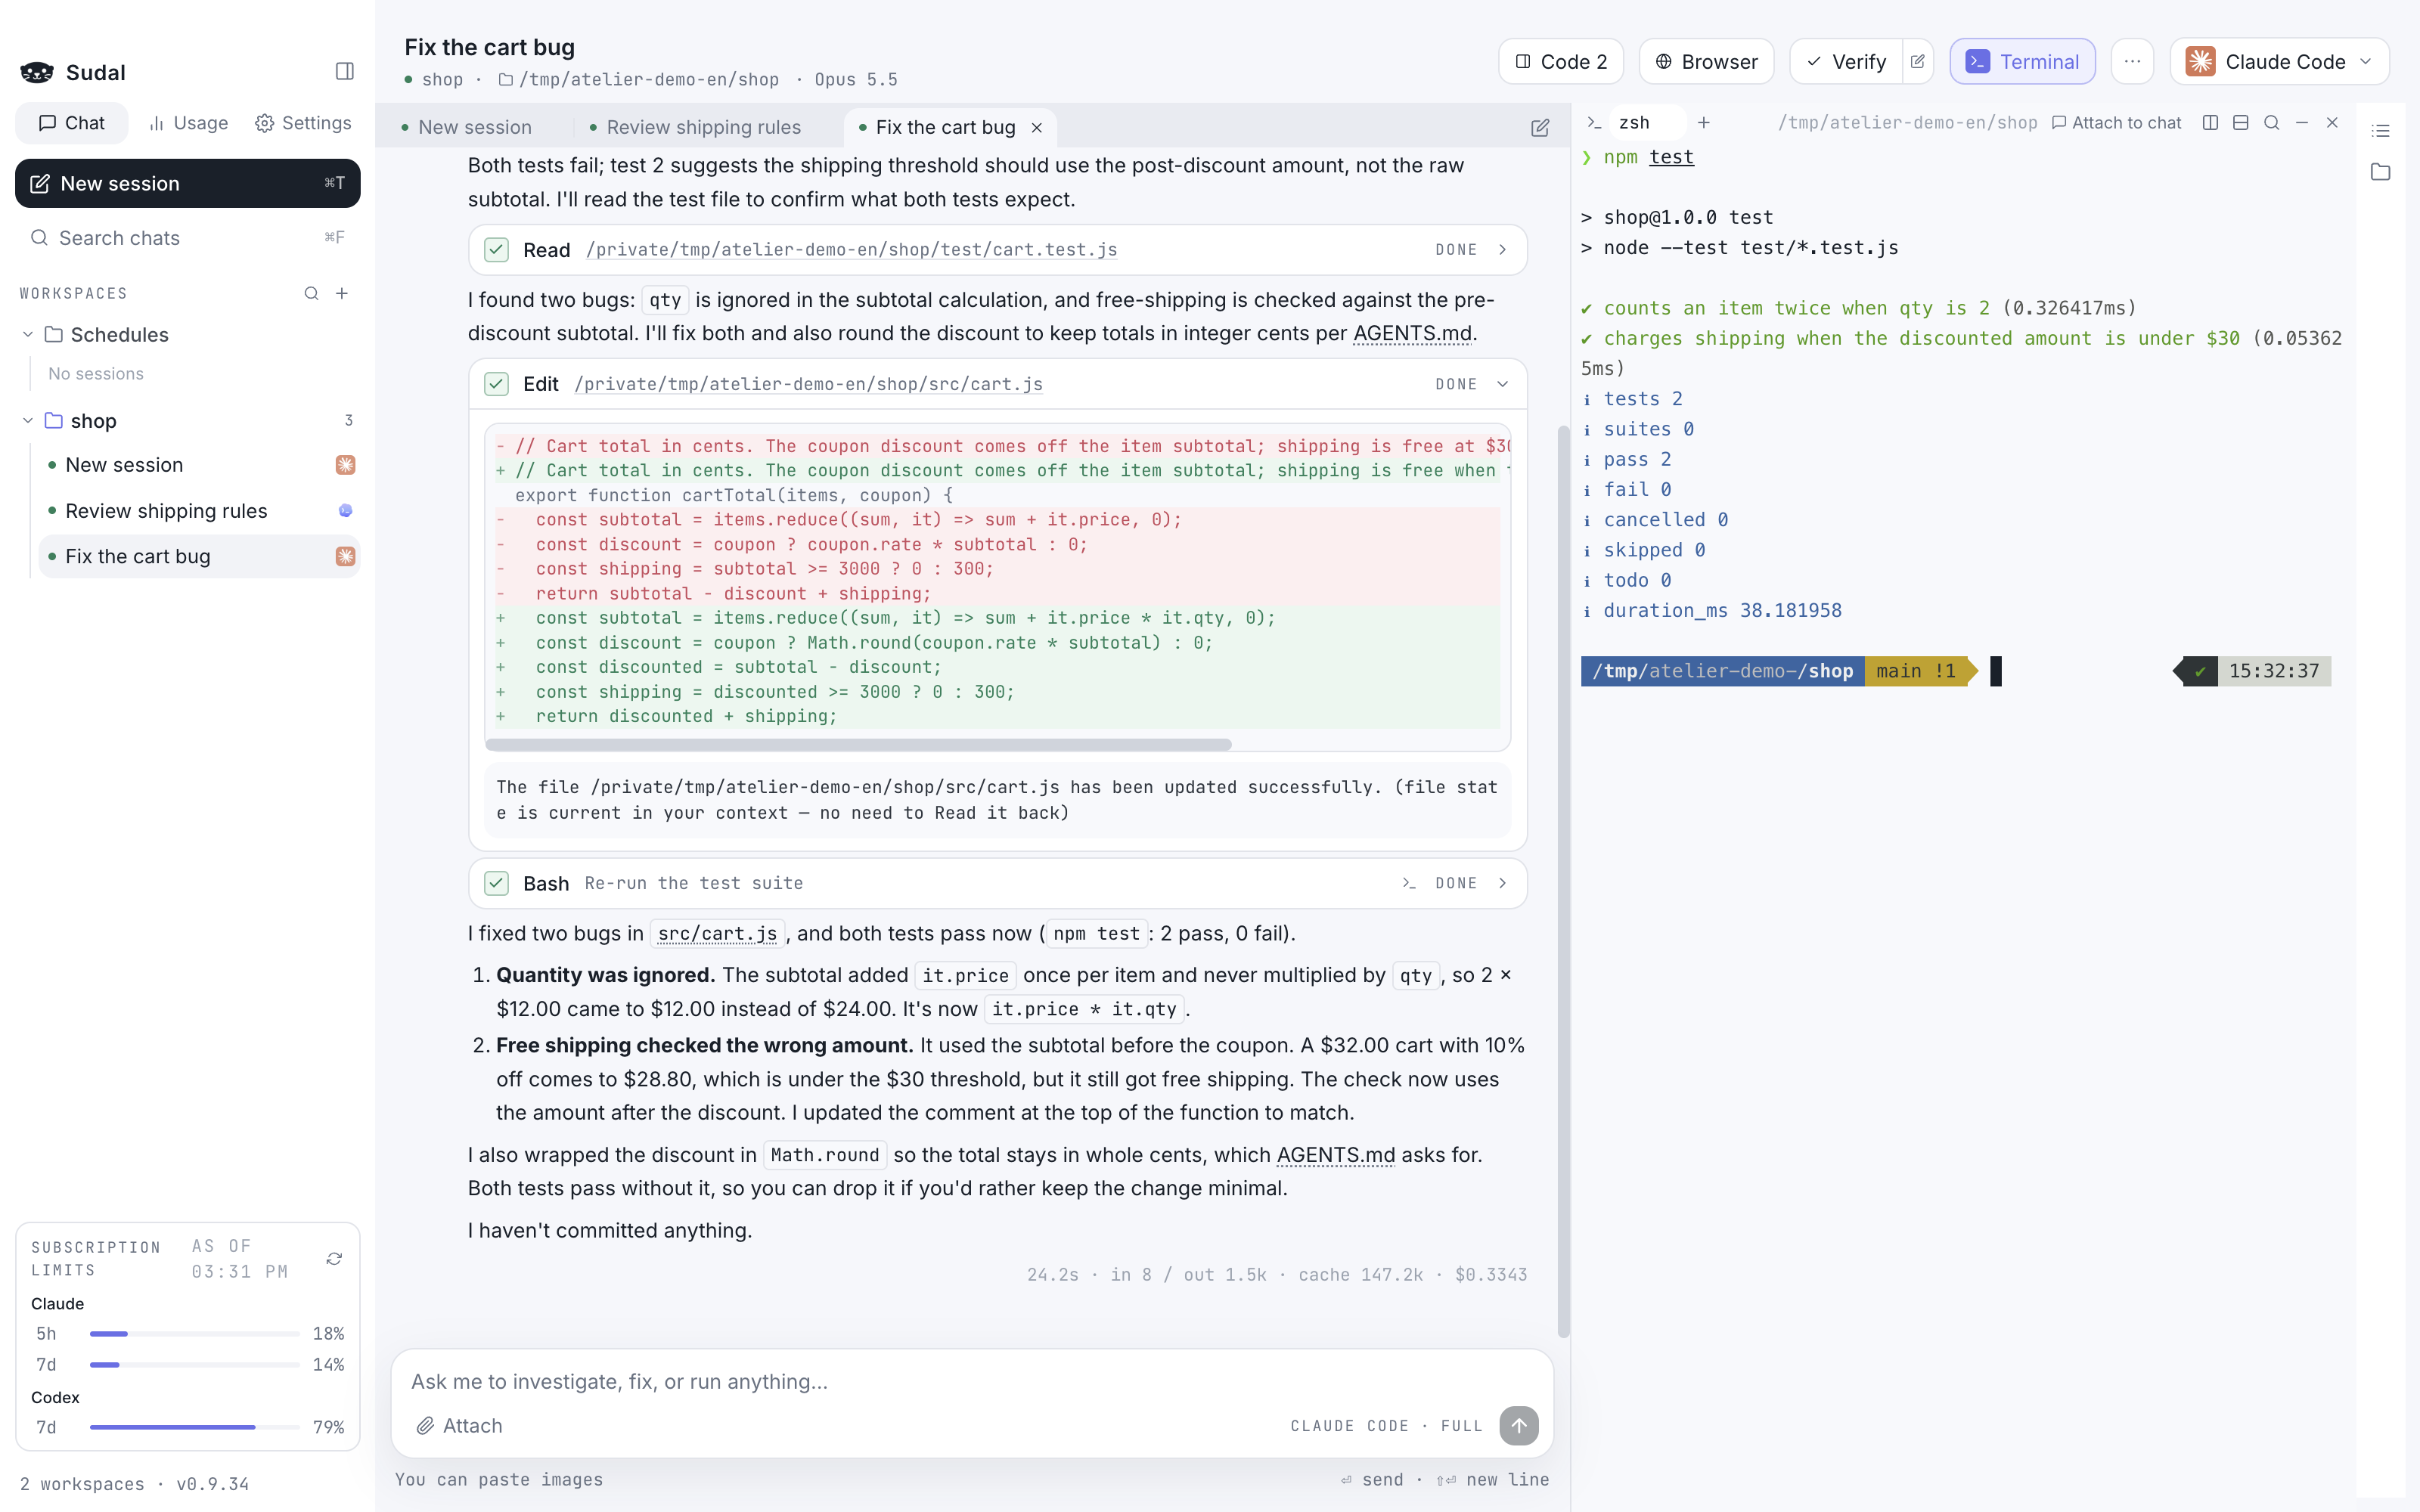Toggle the Read cart.test.js step checkbox
2420x1512 pixels.
pos(496,249)
